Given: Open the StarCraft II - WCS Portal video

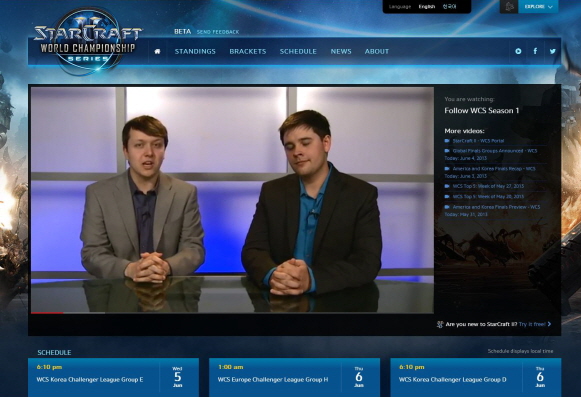Looking at the screenshot, I should [x=478, y=141].
